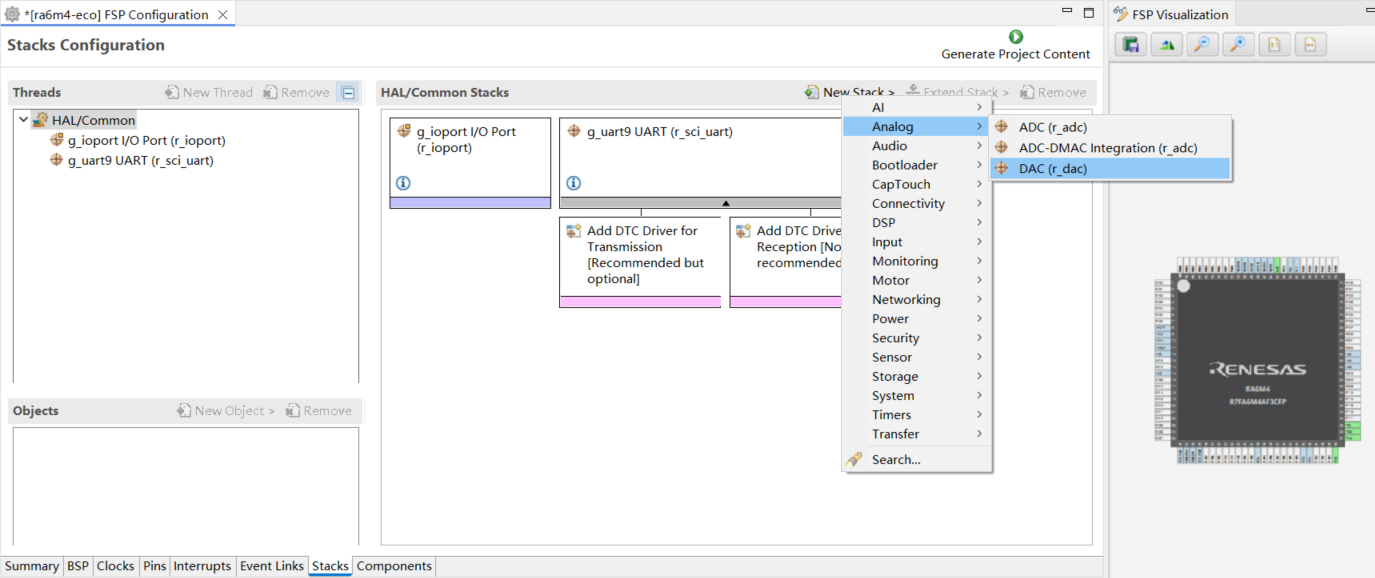The height and width of the screenshot is (578, 1375).
Task: Collapse all threads with the minus icon
Action: (347, 92)
